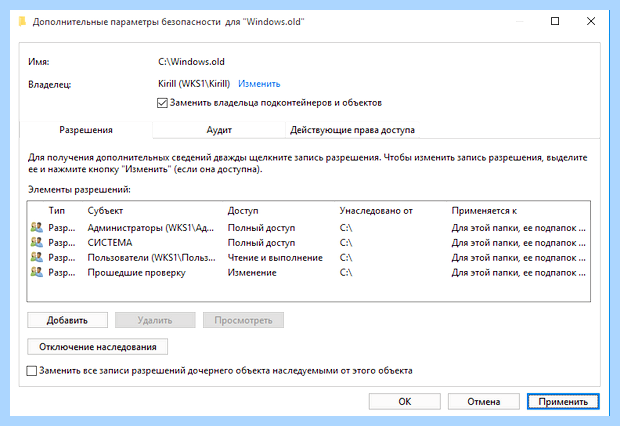Maximize the security settings window
Screen dimensions: 620x426
pos(555,21)
